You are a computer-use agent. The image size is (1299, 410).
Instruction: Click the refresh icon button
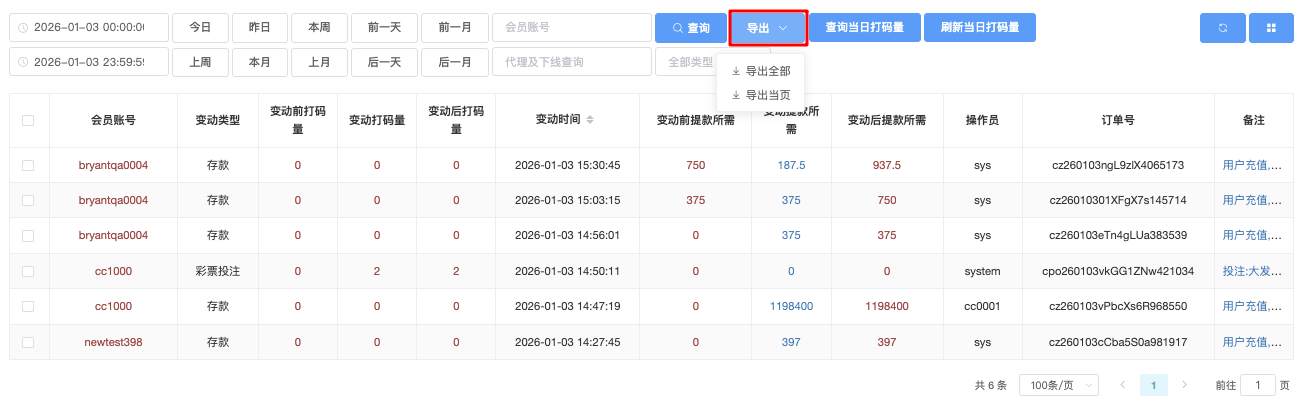click(1222, 28)
